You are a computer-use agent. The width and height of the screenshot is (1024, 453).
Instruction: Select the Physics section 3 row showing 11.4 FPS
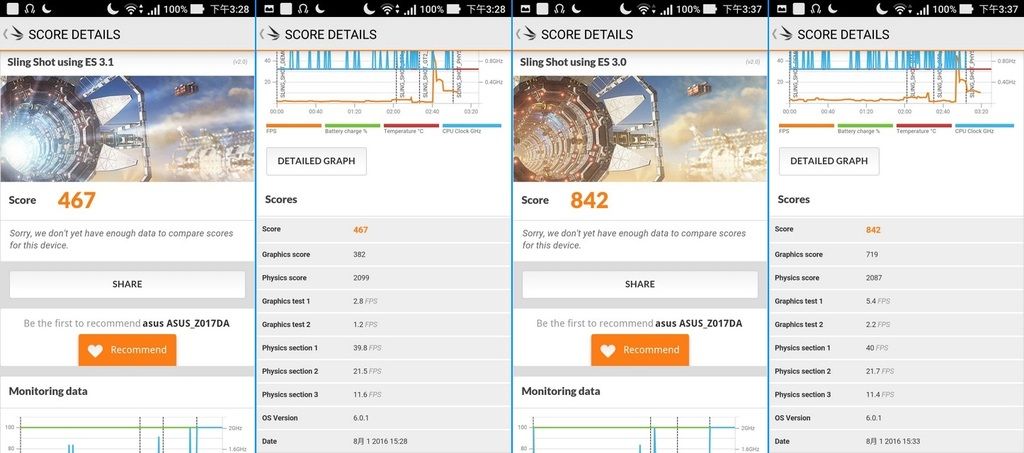click(x=895, y=395)
